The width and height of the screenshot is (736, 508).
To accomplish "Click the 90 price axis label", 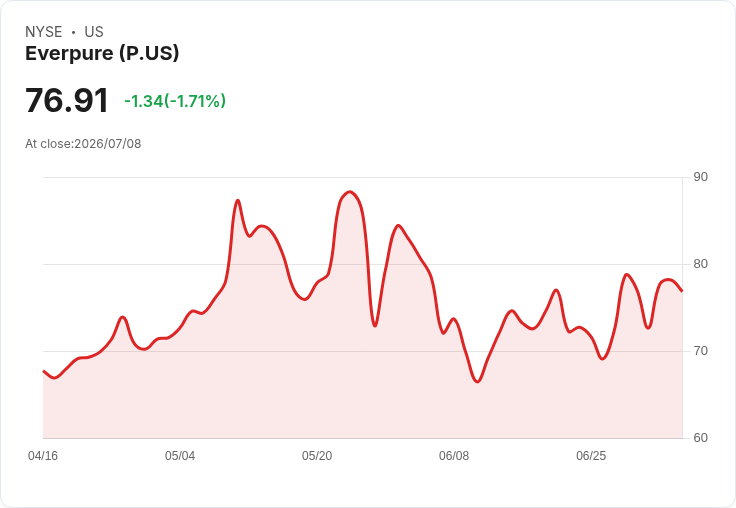I will click(700, 177).
